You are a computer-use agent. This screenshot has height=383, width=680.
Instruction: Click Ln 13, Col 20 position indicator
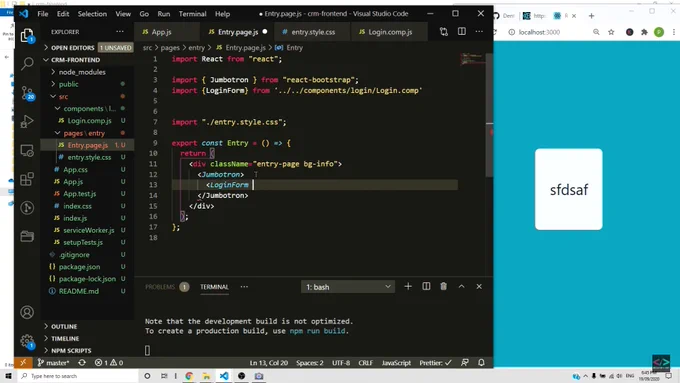(268, 363)
